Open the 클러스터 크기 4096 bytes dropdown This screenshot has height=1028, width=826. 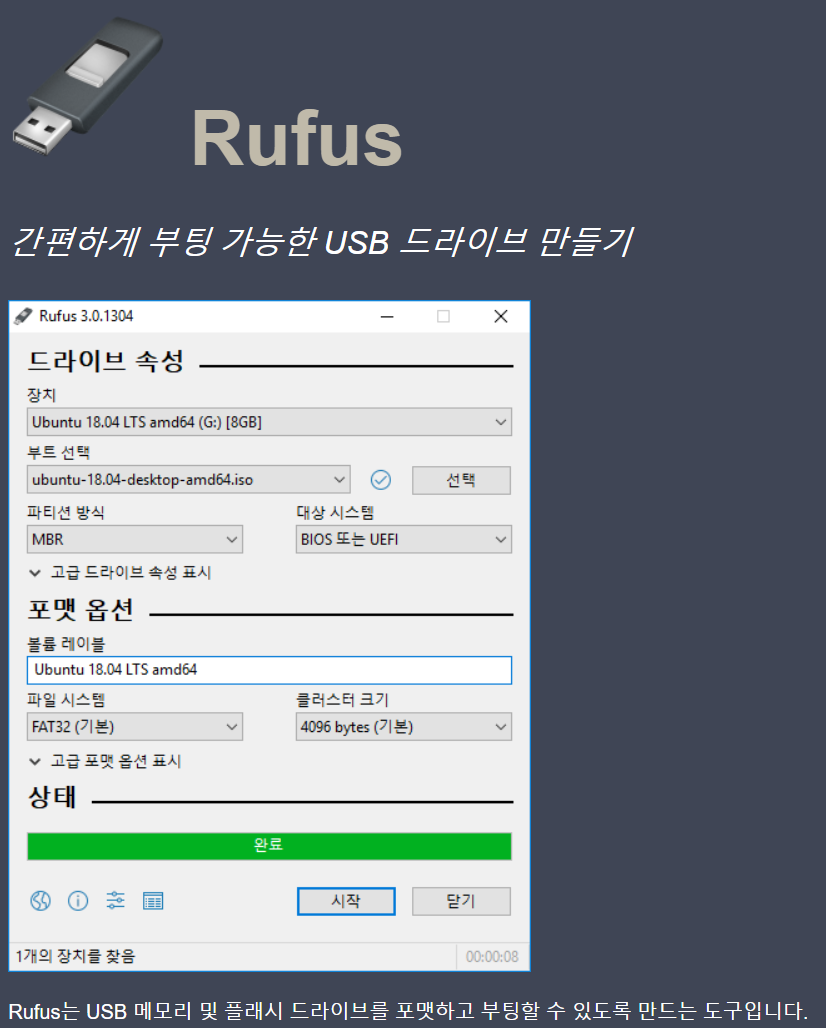coord(404,726)
